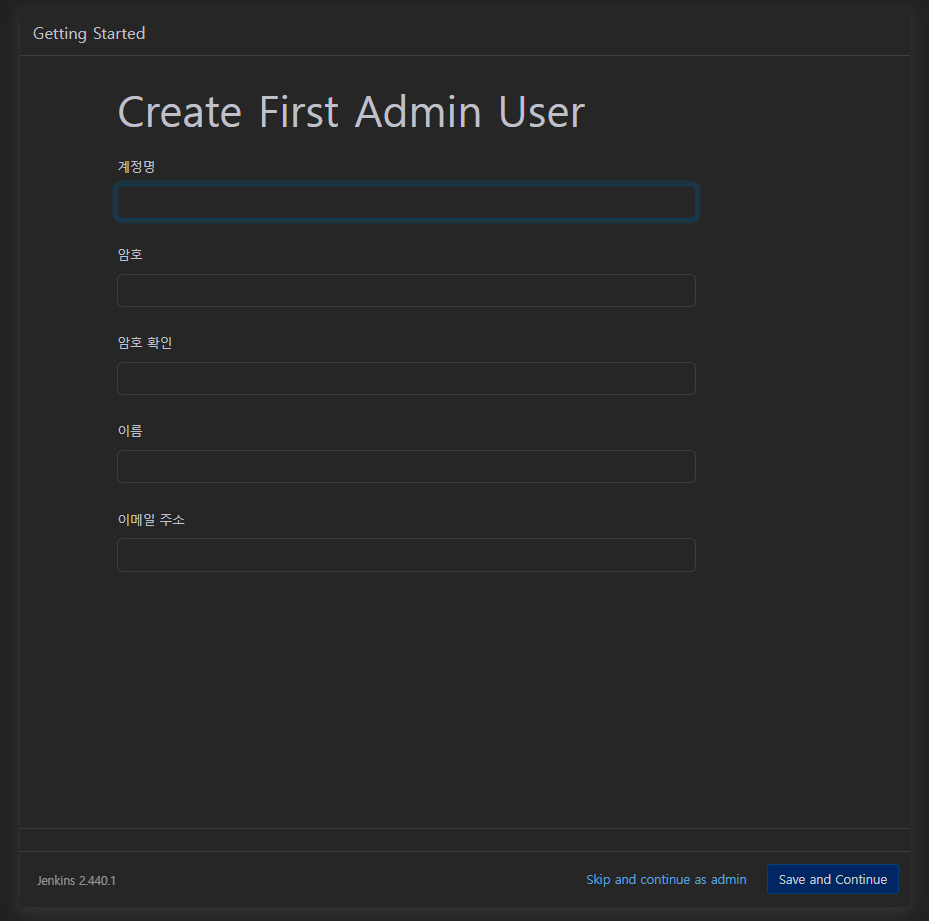Click the 암호 확인 label

[x=145, y=343]
